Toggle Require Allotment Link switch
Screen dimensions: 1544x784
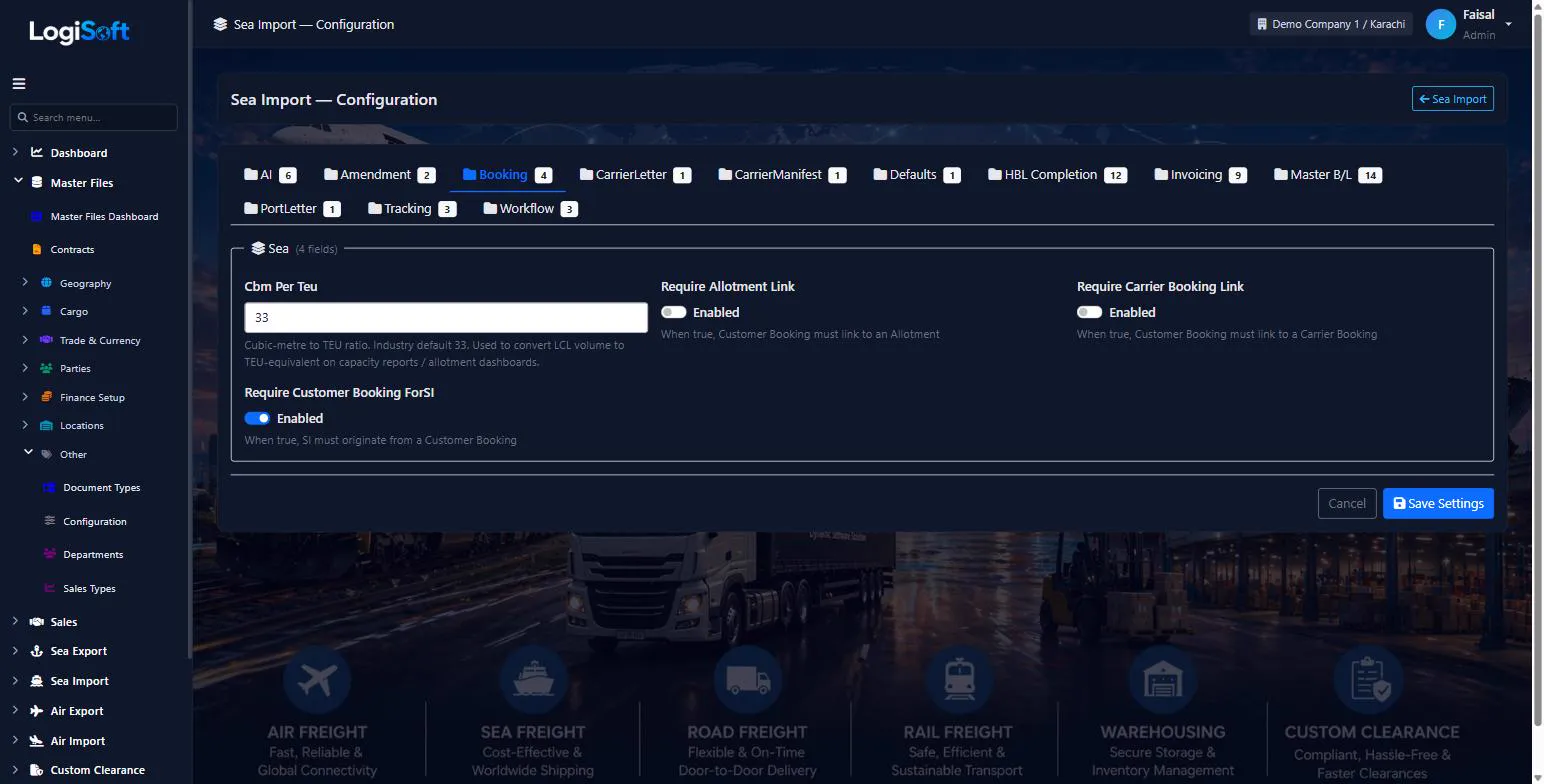673,312
